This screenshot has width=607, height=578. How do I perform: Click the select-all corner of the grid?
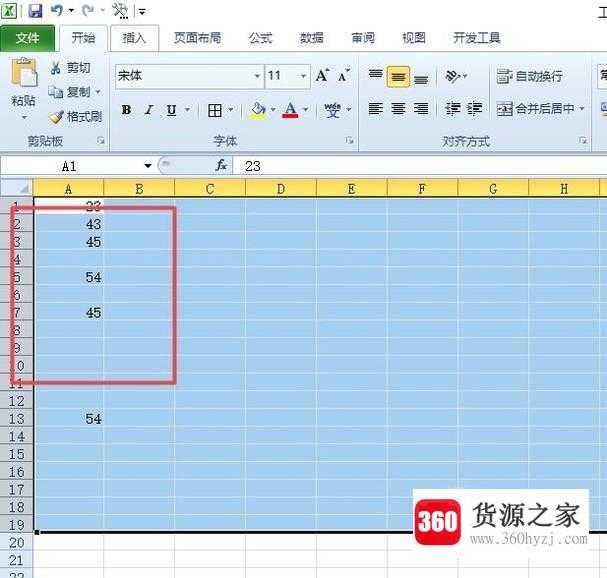[17, 189]
